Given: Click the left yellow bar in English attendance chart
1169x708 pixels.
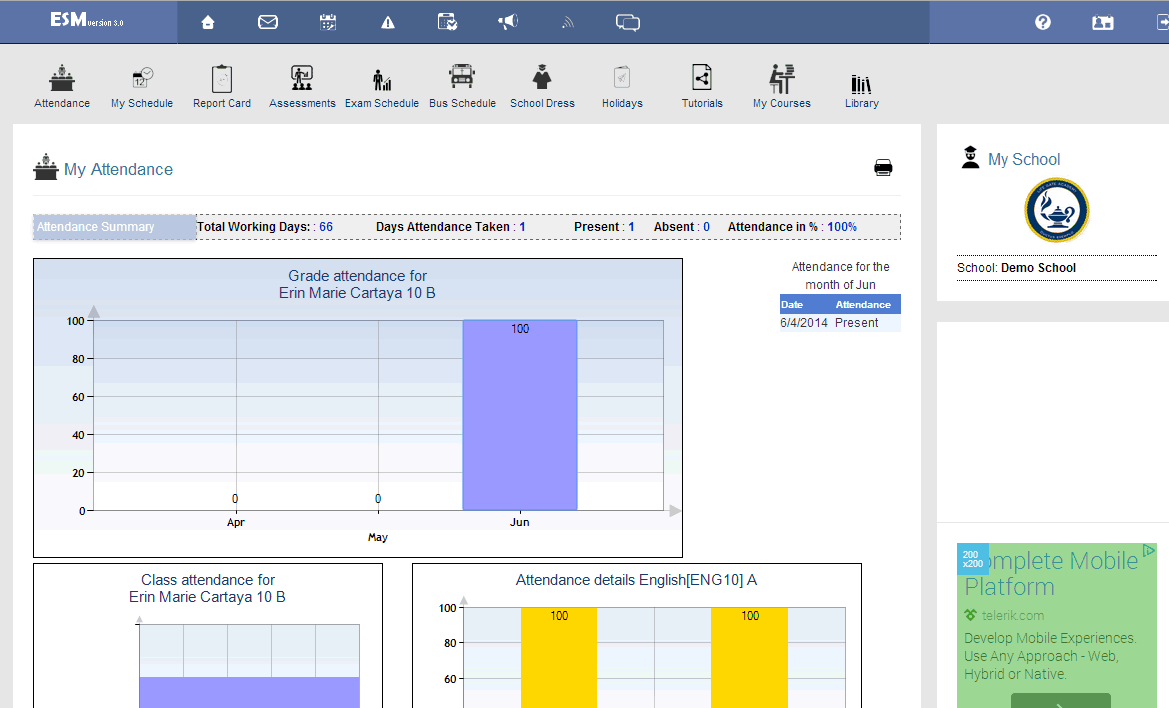Looking at the screenshot, I should click(559, 657).
